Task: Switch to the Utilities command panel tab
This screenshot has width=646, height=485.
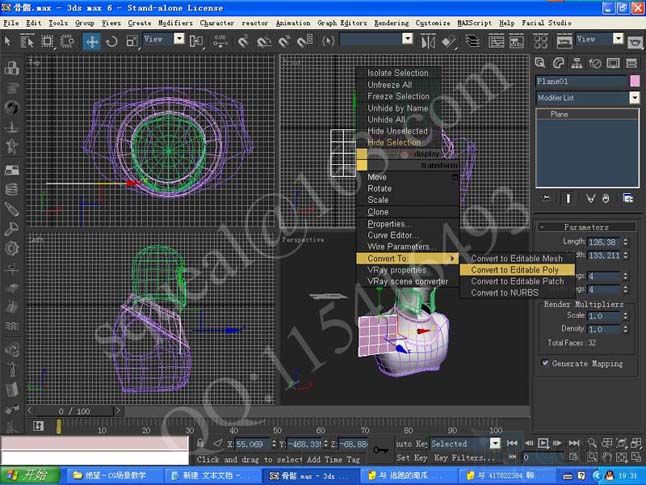Action: coord(631,63)
